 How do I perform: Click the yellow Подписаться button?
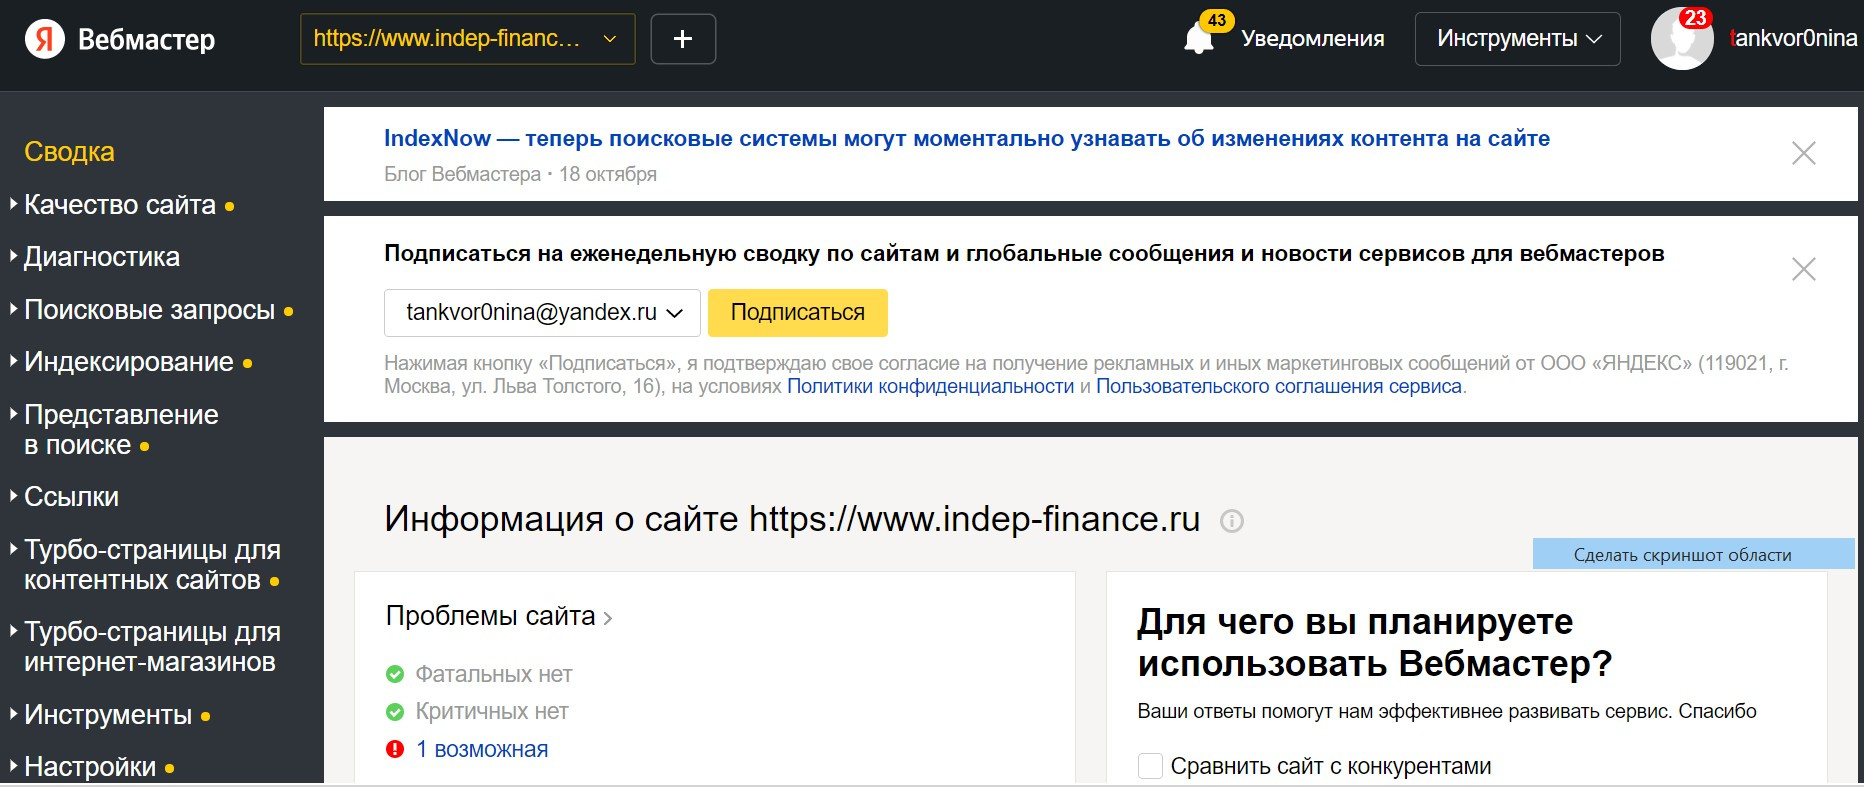point(798,313)
